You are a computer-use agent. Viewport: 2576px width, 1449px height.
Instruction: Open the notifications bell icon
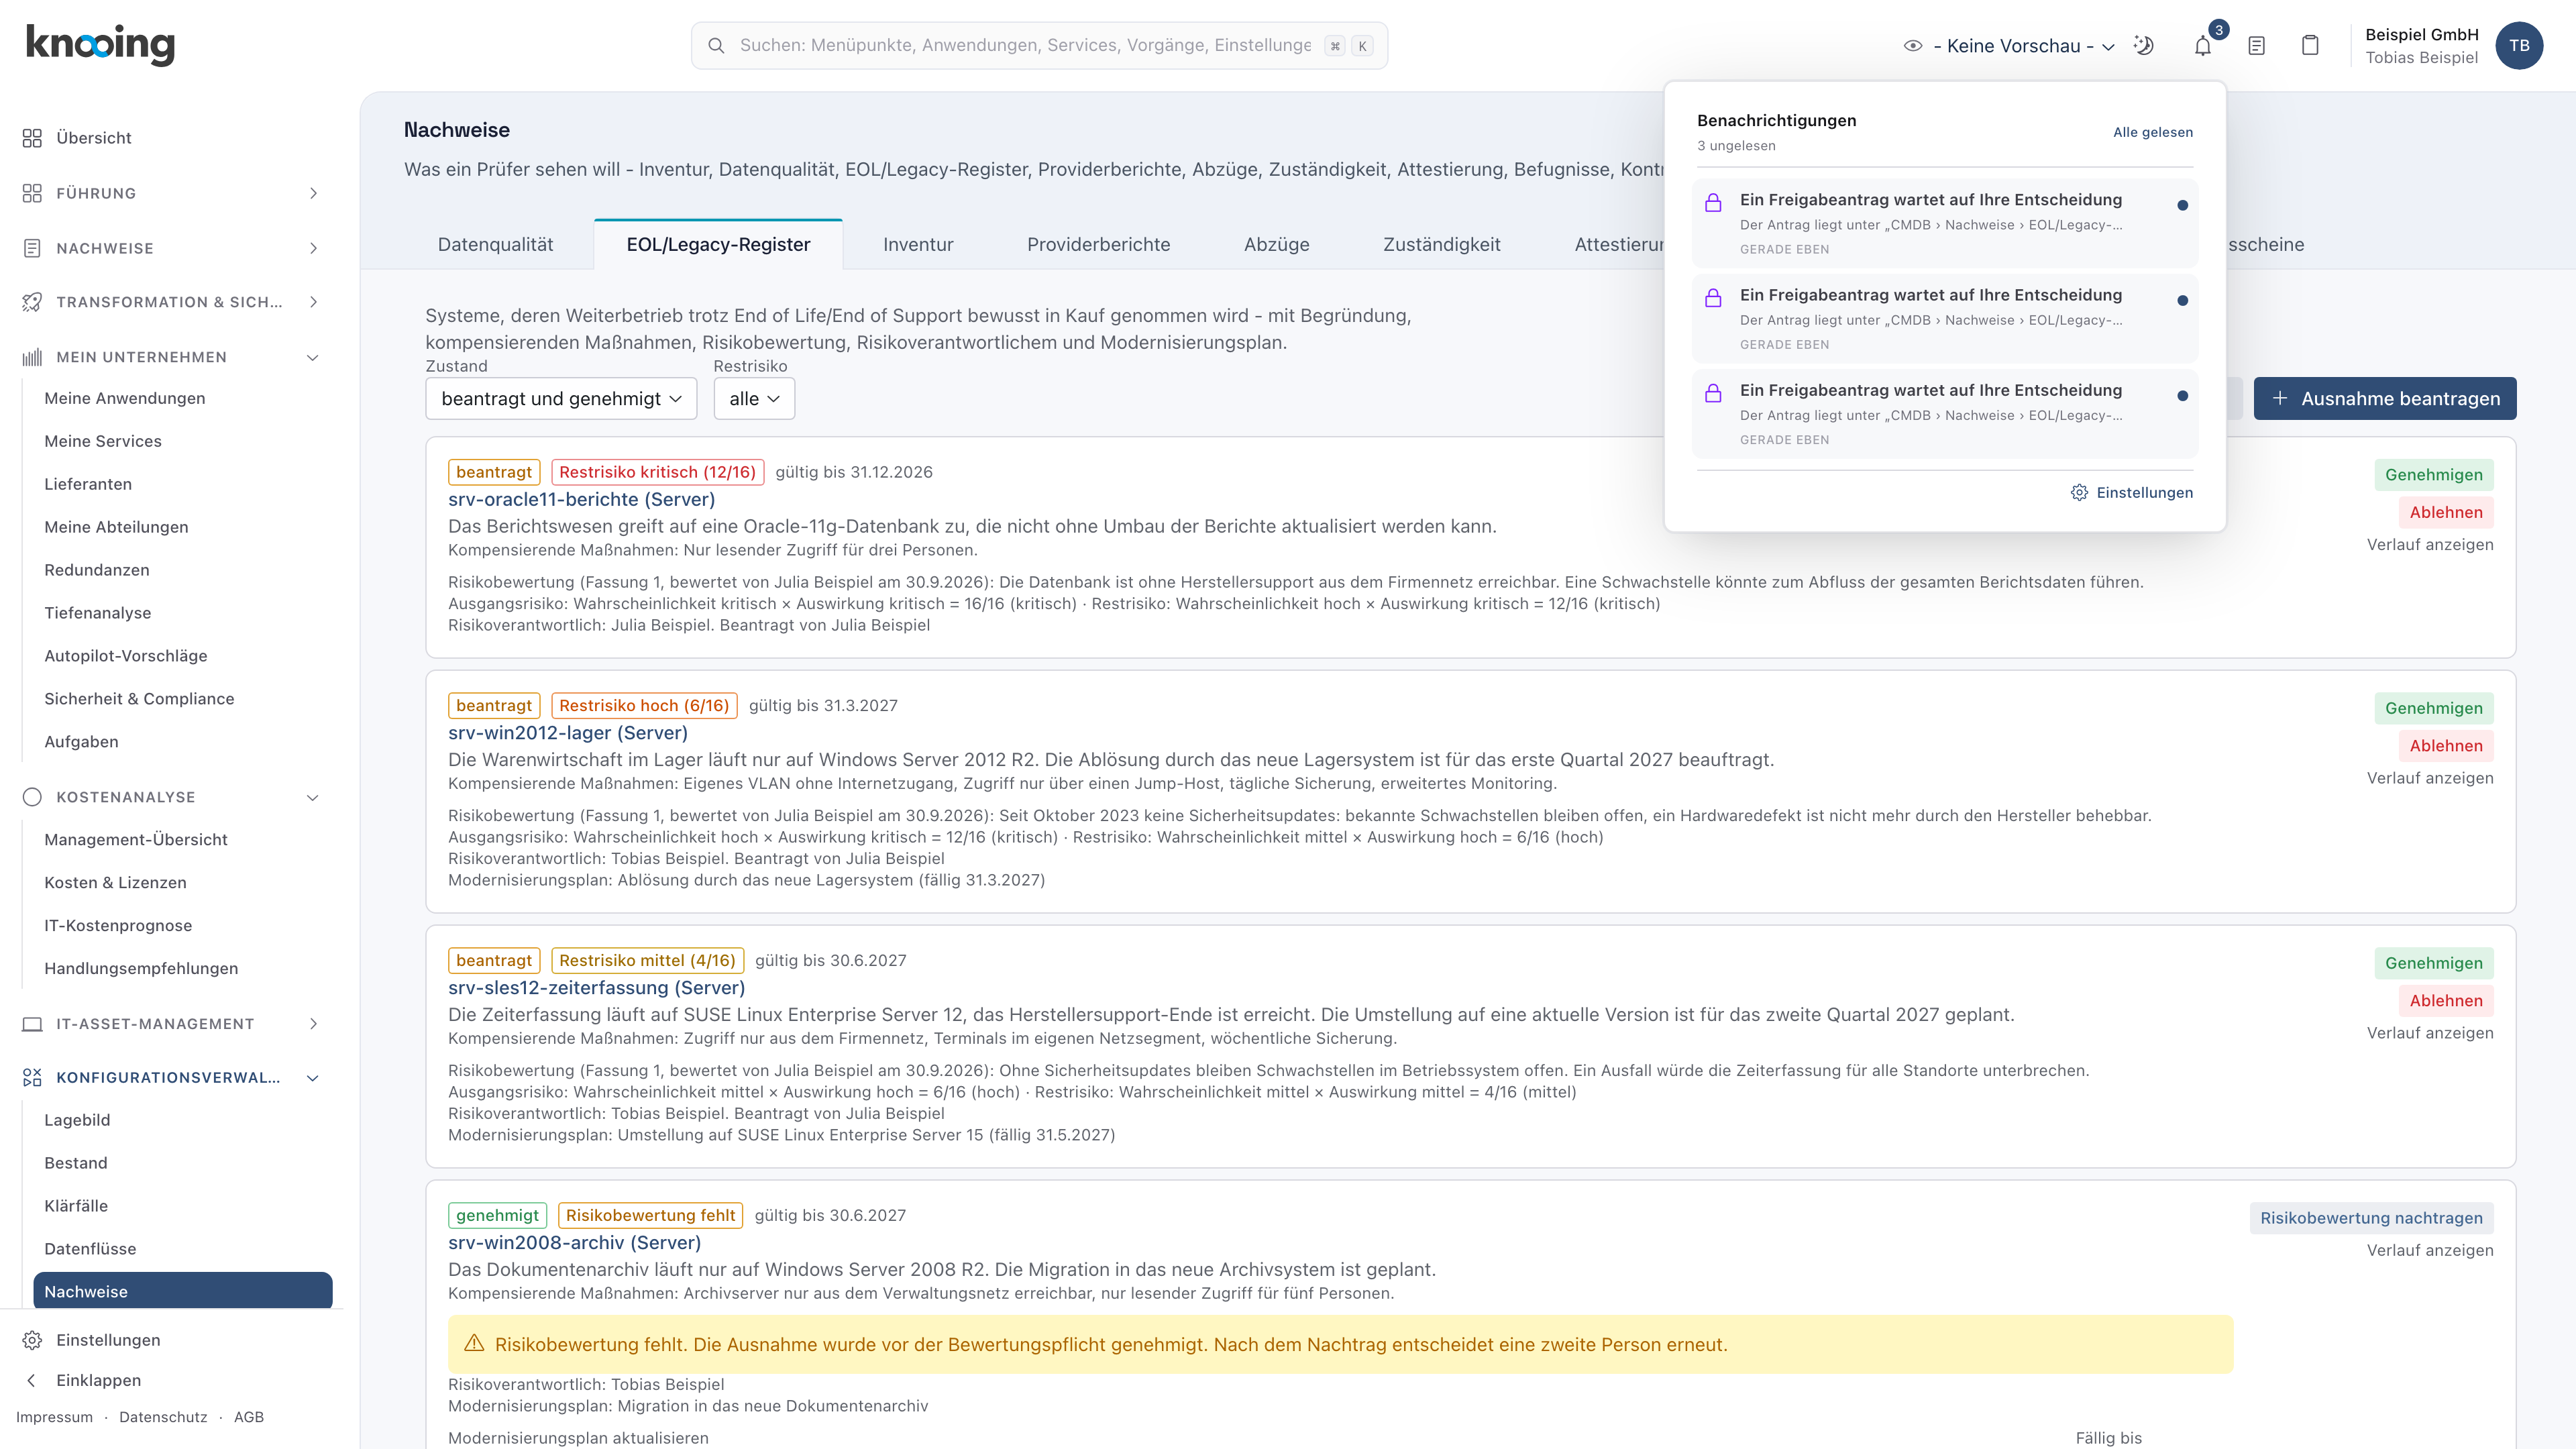point(2202,46)
